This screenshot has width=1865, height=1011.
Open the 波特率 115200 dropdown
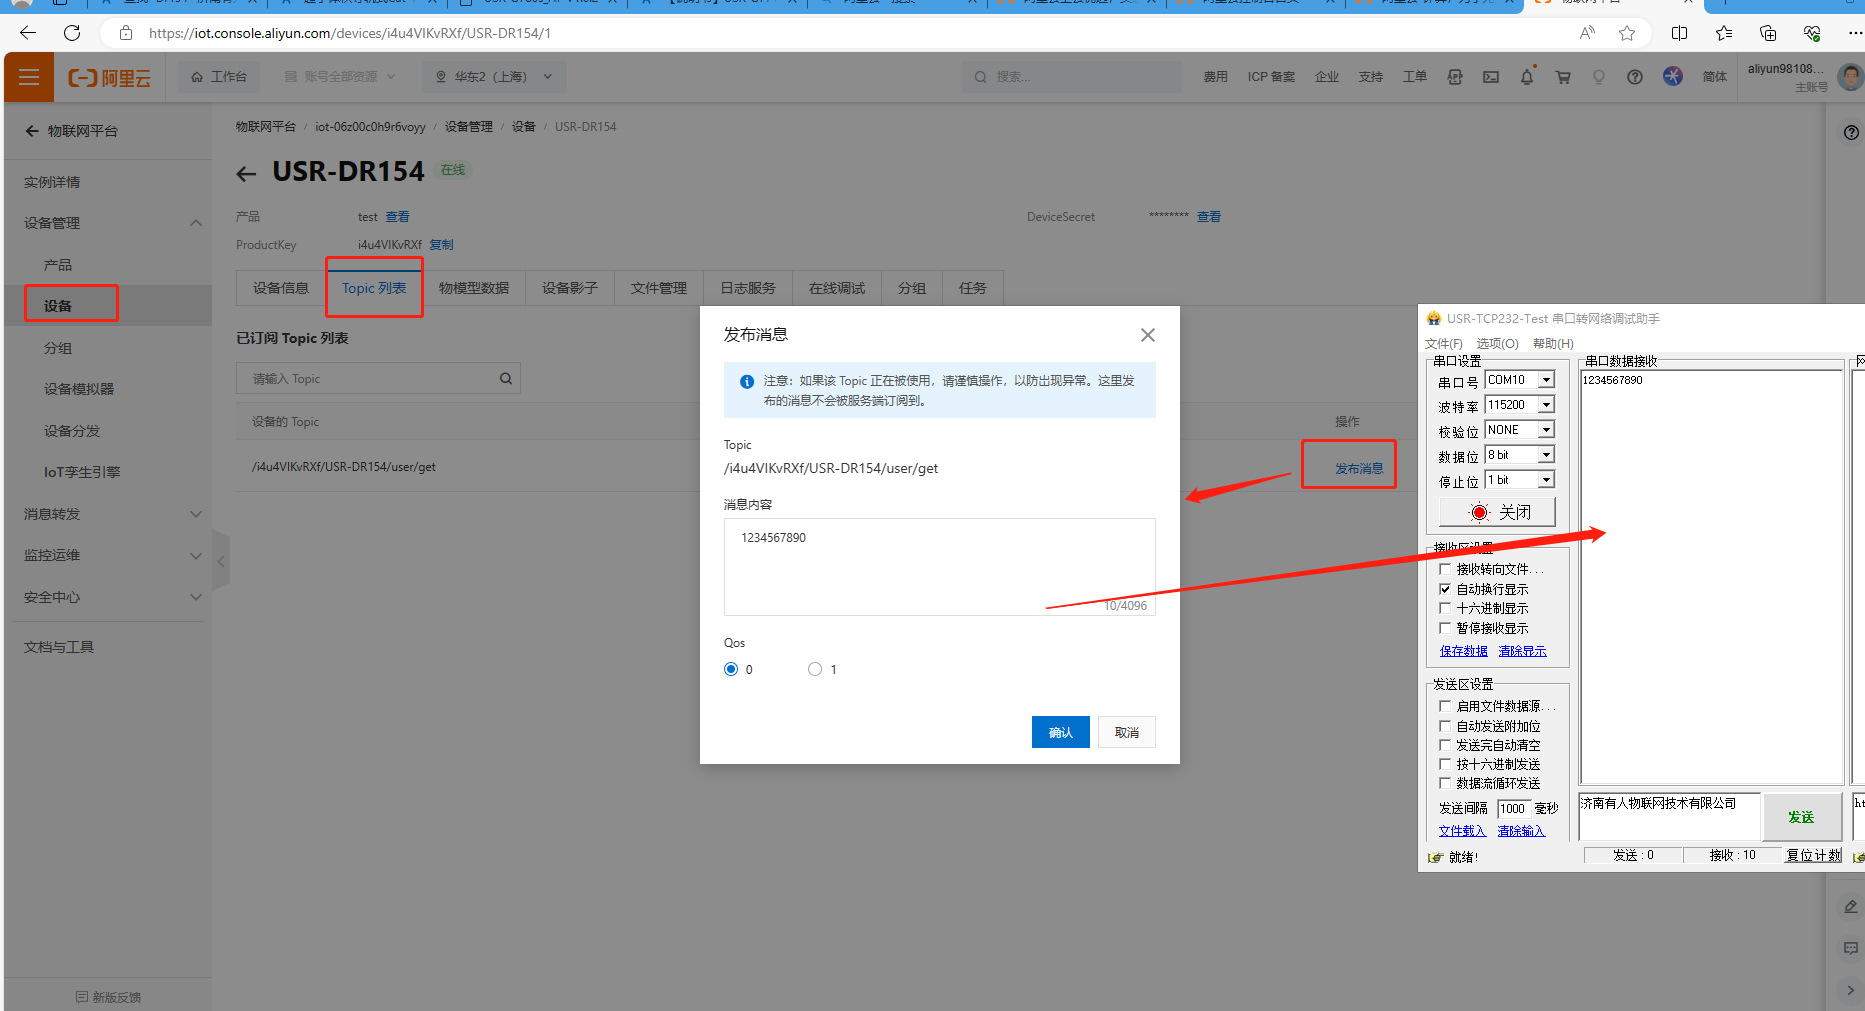click(x=1546, y=405)
